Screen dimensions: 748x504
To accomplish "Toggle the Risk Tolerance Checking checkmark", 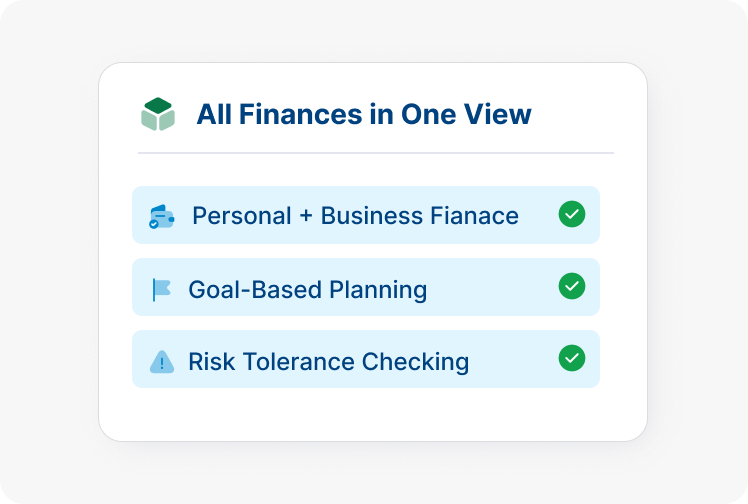I will [571, 358].
